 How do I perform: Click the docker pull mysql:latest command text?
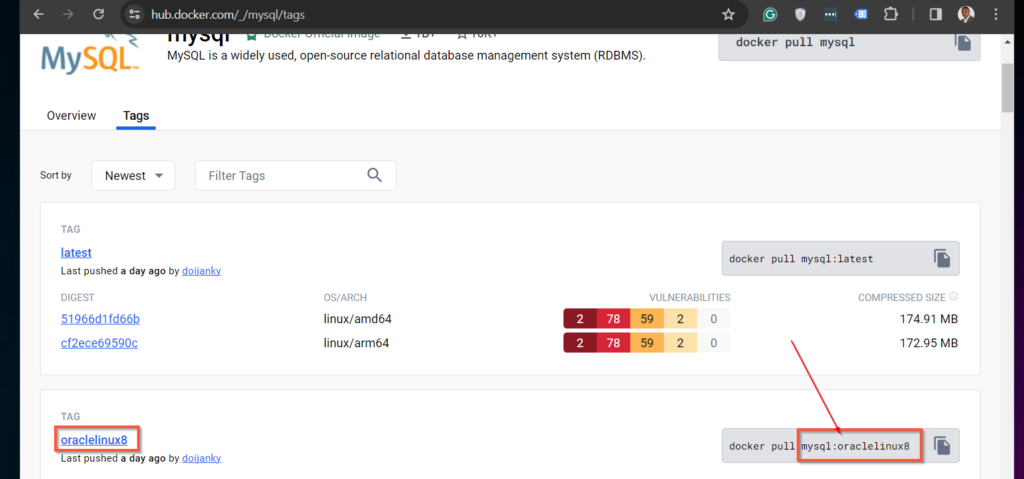pyautogui.click(x=801, y=259)
